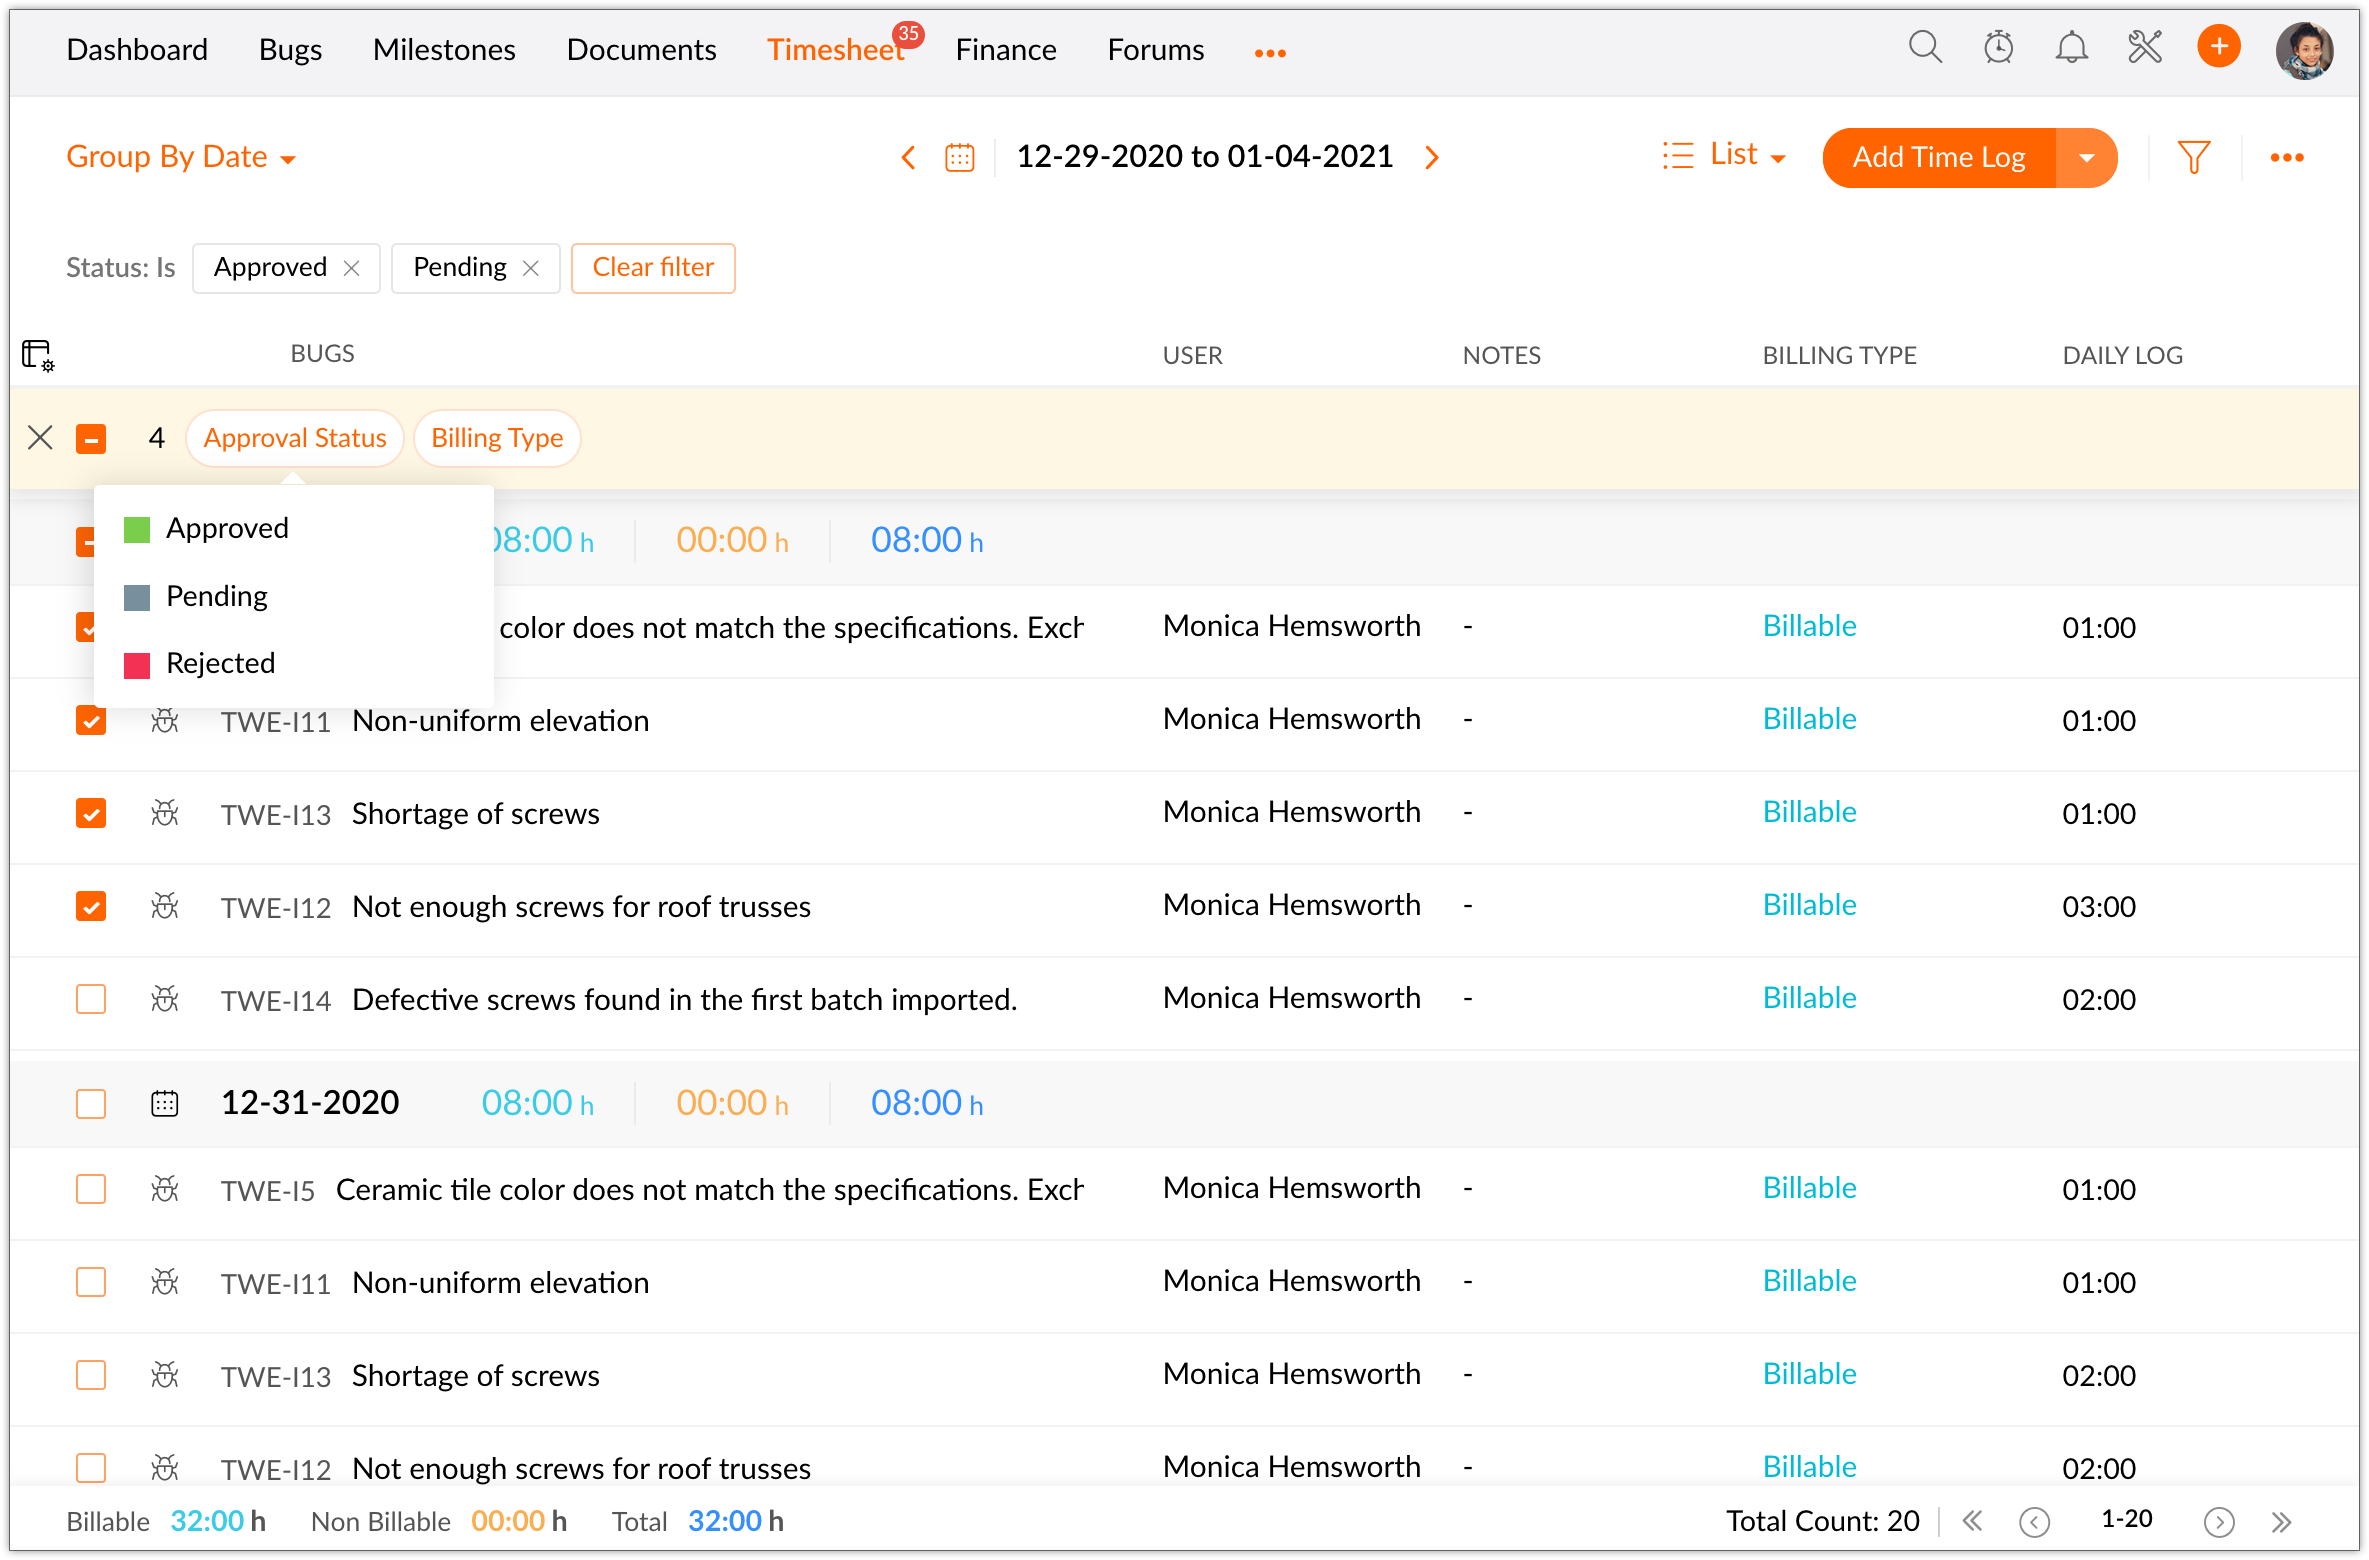Image resolution: width=2369 pixels, height=1560 pixels.
Task: Expand the Add Time Log arrow dropdown
Action: [x=2086, y=158]
